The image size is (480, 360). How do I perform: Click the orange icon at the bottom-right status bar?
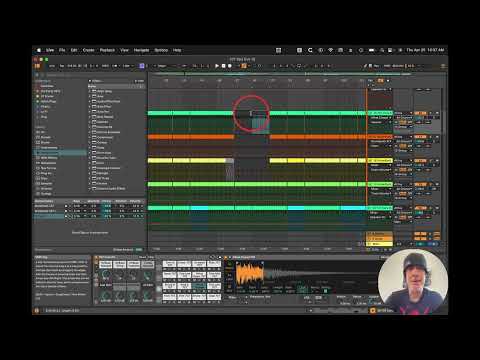372,310
